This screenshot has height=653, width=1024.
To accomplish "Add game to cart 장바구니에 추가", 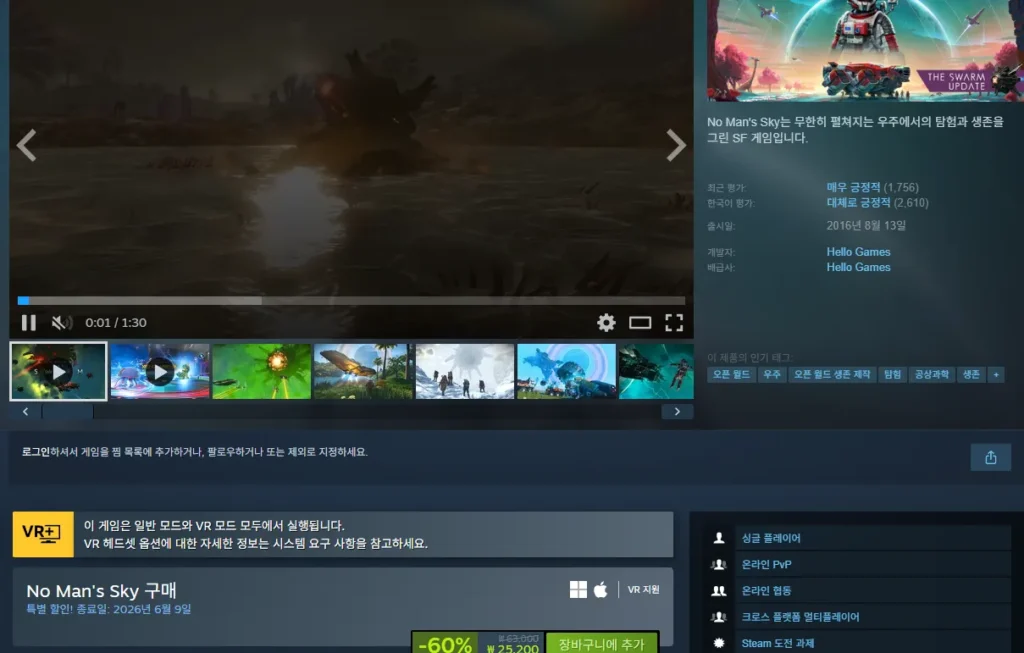I will coord(601,645).
